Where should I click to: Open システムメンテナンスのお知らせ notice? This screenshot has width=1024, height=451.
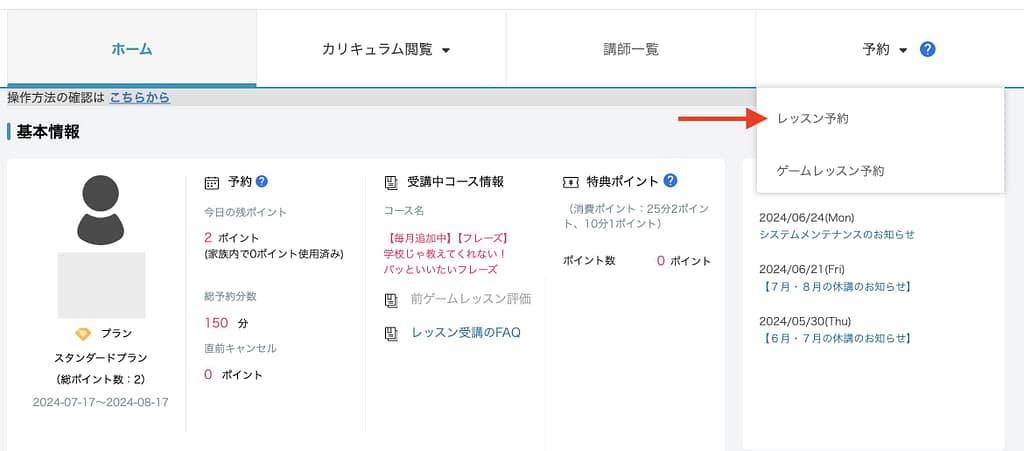[836, 234]
